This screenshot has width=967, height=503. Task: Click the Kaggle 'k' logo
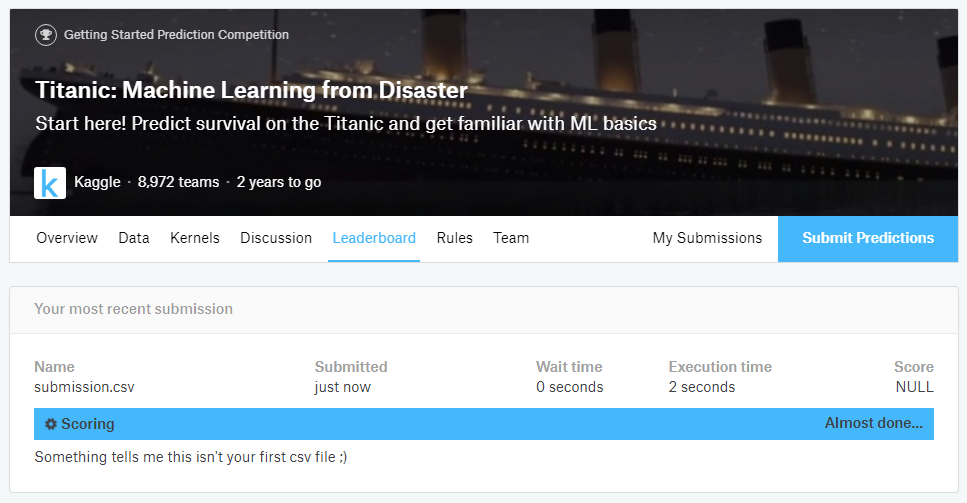click(50, 183)
